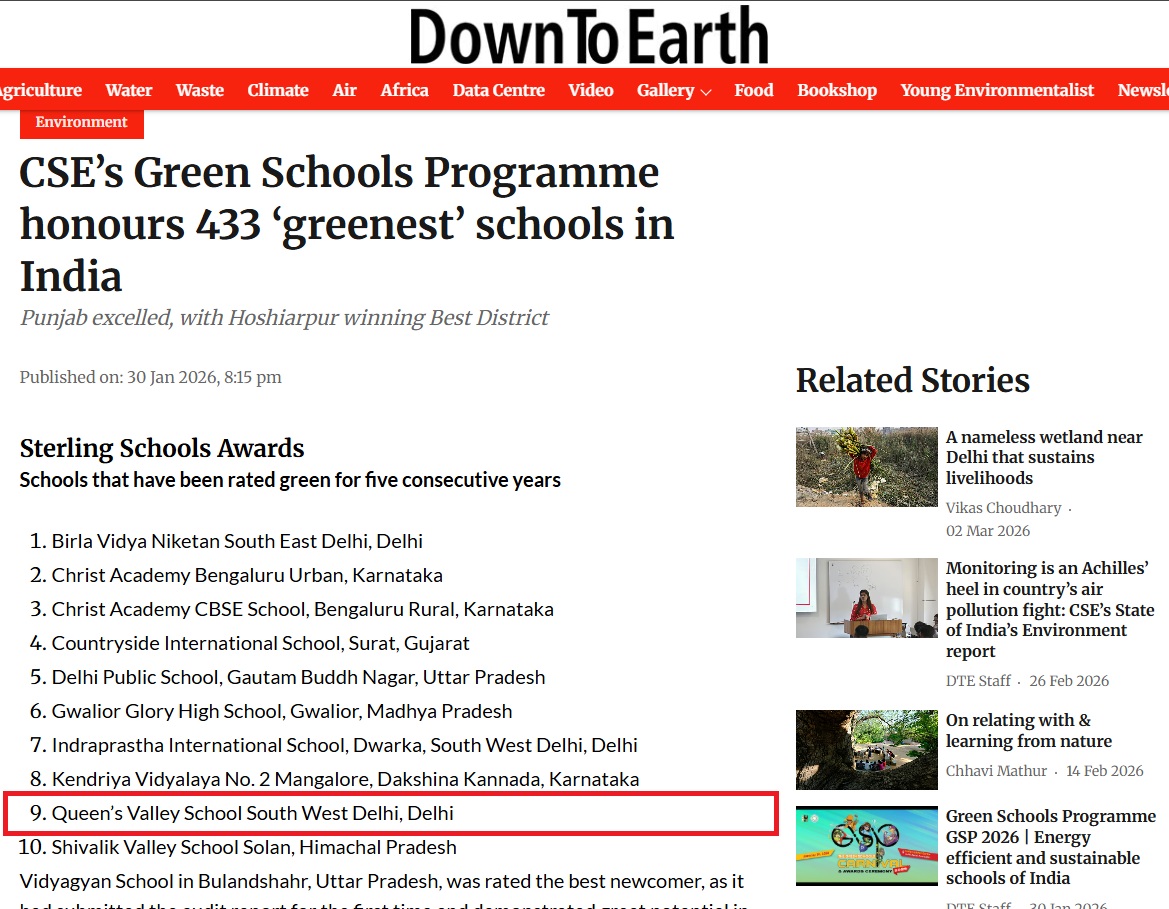Open 'On relating with & learning from nature'
The width and height of the screenshot is (1169, 909).
1028,730
